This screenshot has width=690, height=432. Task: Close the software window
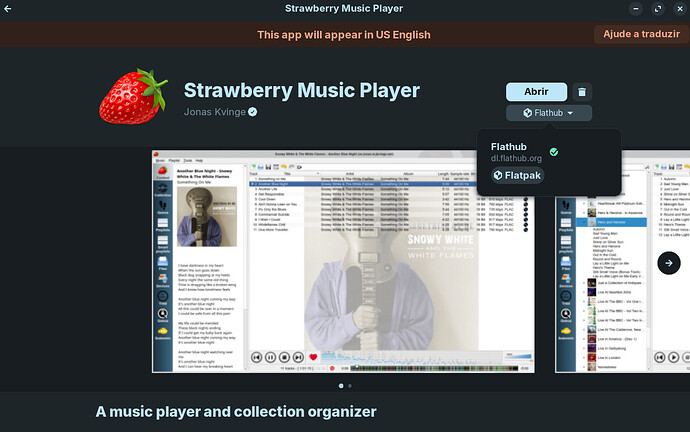click(x=679, y=8)
